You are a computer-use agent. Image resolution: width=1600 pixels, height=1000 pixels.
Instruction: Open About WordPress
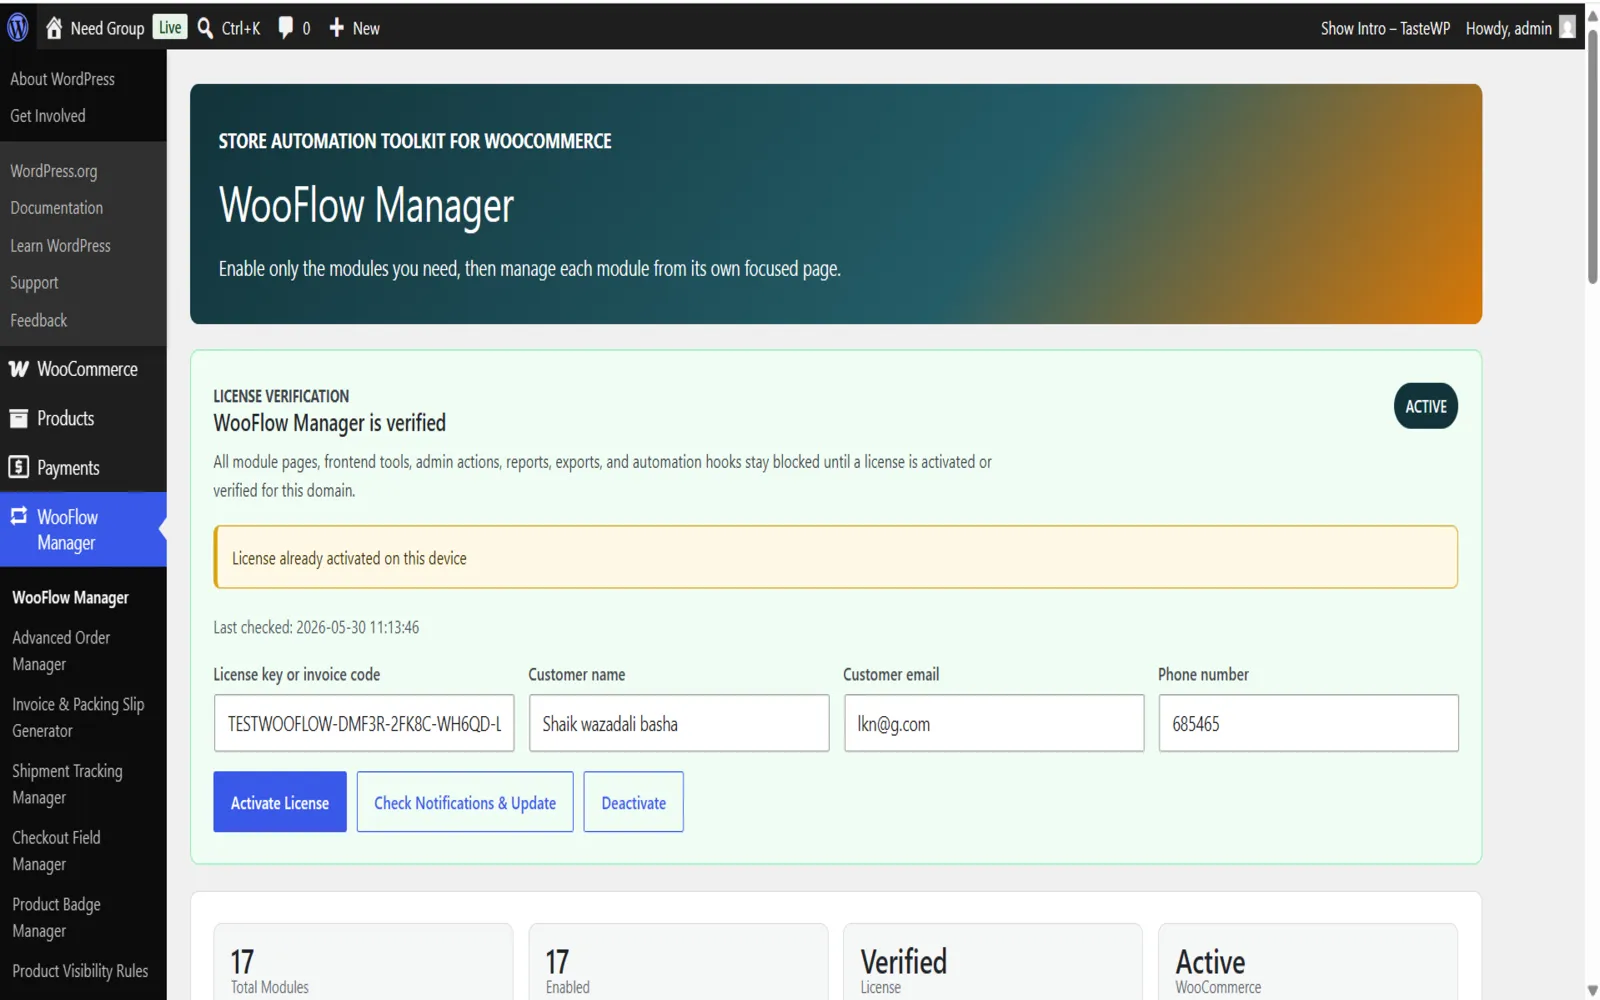coord(62,79)
